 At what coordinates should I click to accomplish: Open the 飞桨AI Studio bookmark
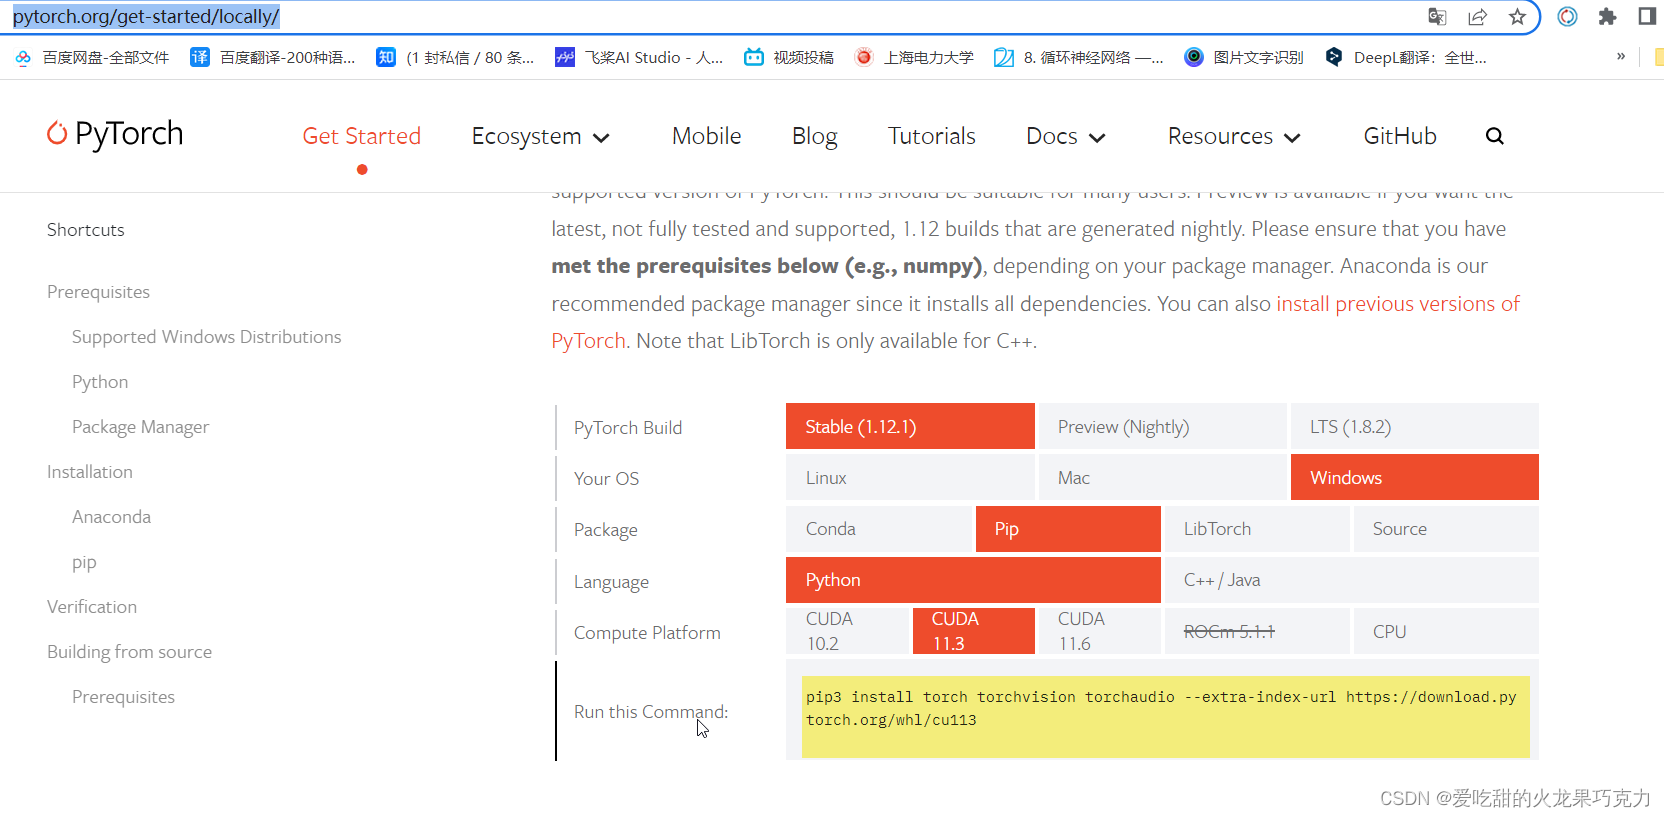pyautogui.click(x=639, y=57)
